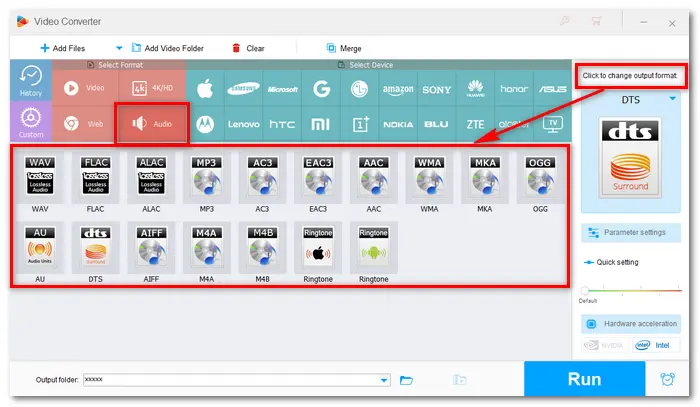
Task: Clear the file list
Action: [249, 48]
